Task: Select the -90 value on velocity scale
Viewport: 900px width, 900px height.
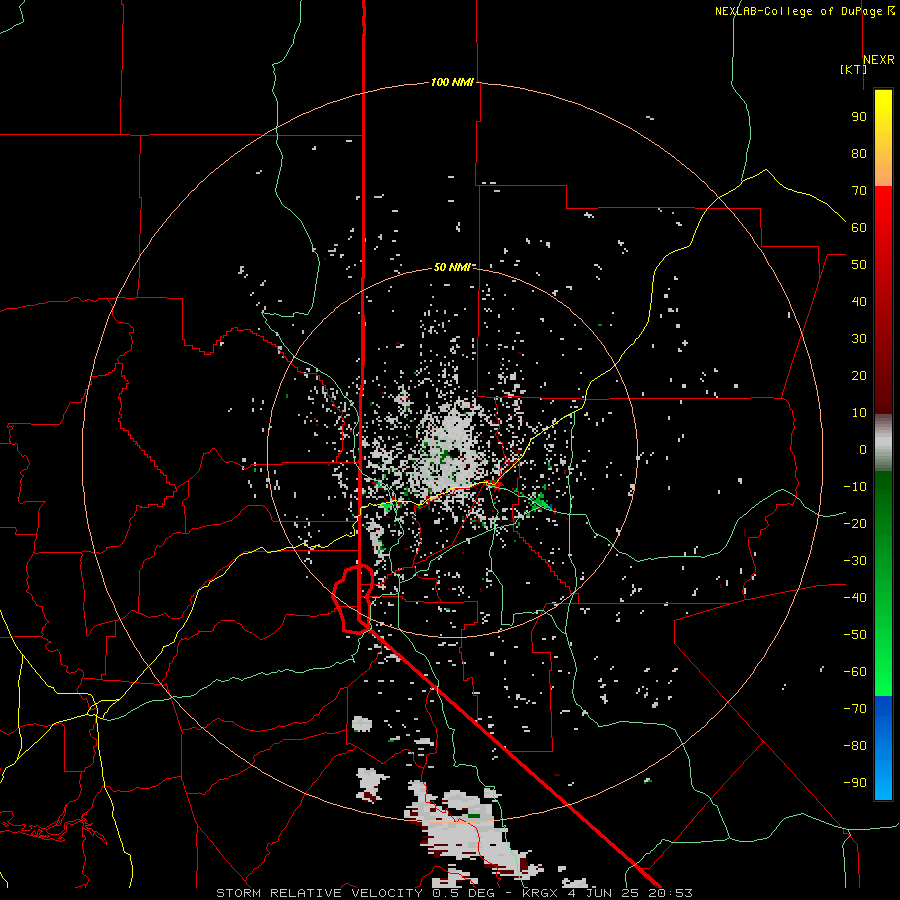Action: 855,783
